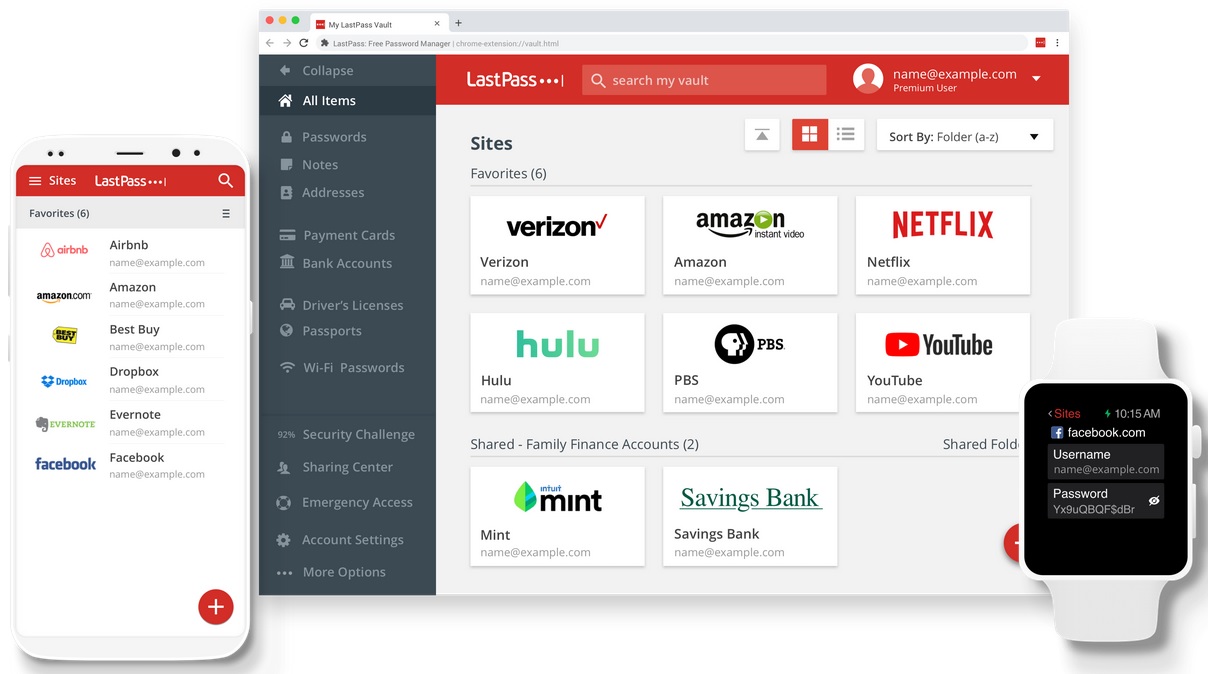Open Wi-Fi Passwords wifi icon
The image size is (1208, 674).
tap(287, 368)
